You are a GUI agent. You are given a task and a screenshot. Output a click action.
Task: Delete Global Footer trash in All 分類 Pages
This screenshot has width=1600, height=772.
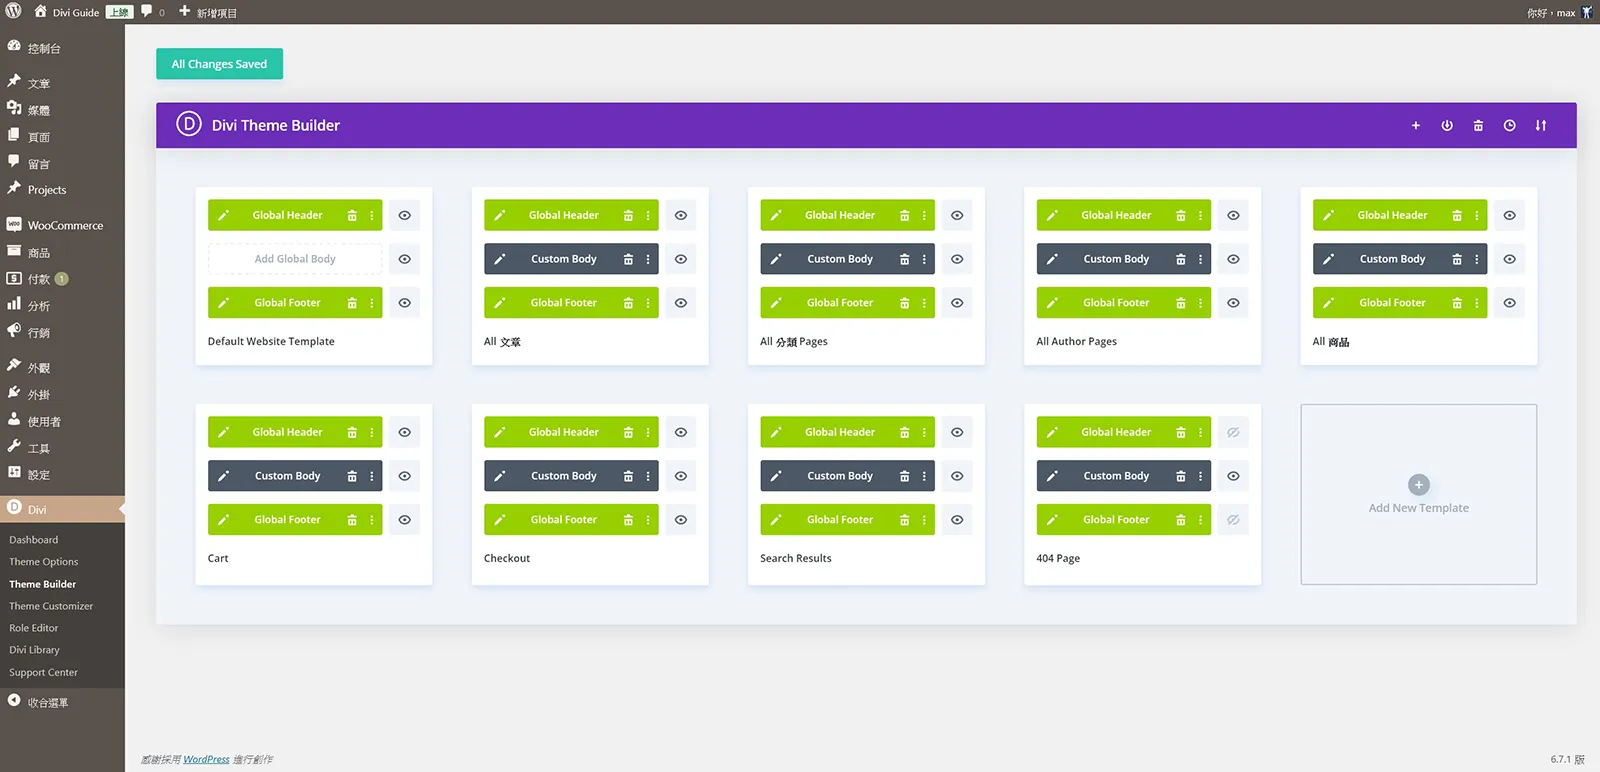(904, 303)
